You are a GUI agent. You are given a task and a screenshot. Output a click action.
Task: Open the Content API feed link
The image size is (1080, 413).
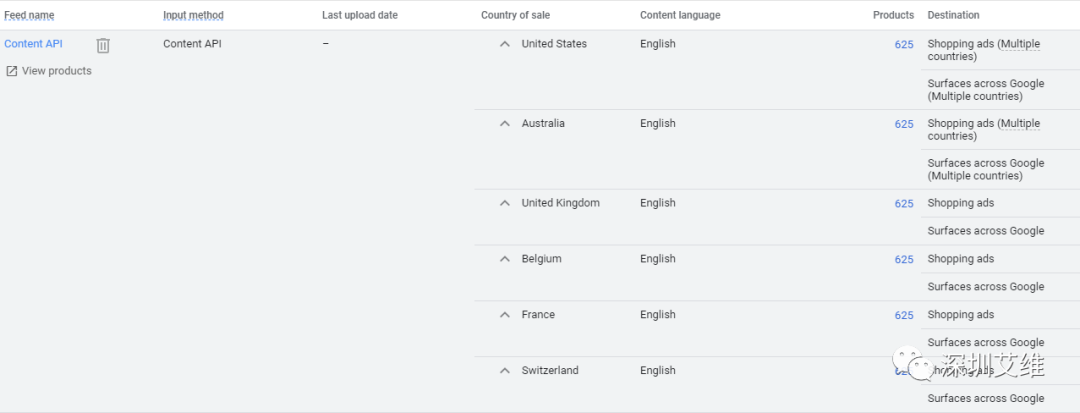tap(33, 44)
